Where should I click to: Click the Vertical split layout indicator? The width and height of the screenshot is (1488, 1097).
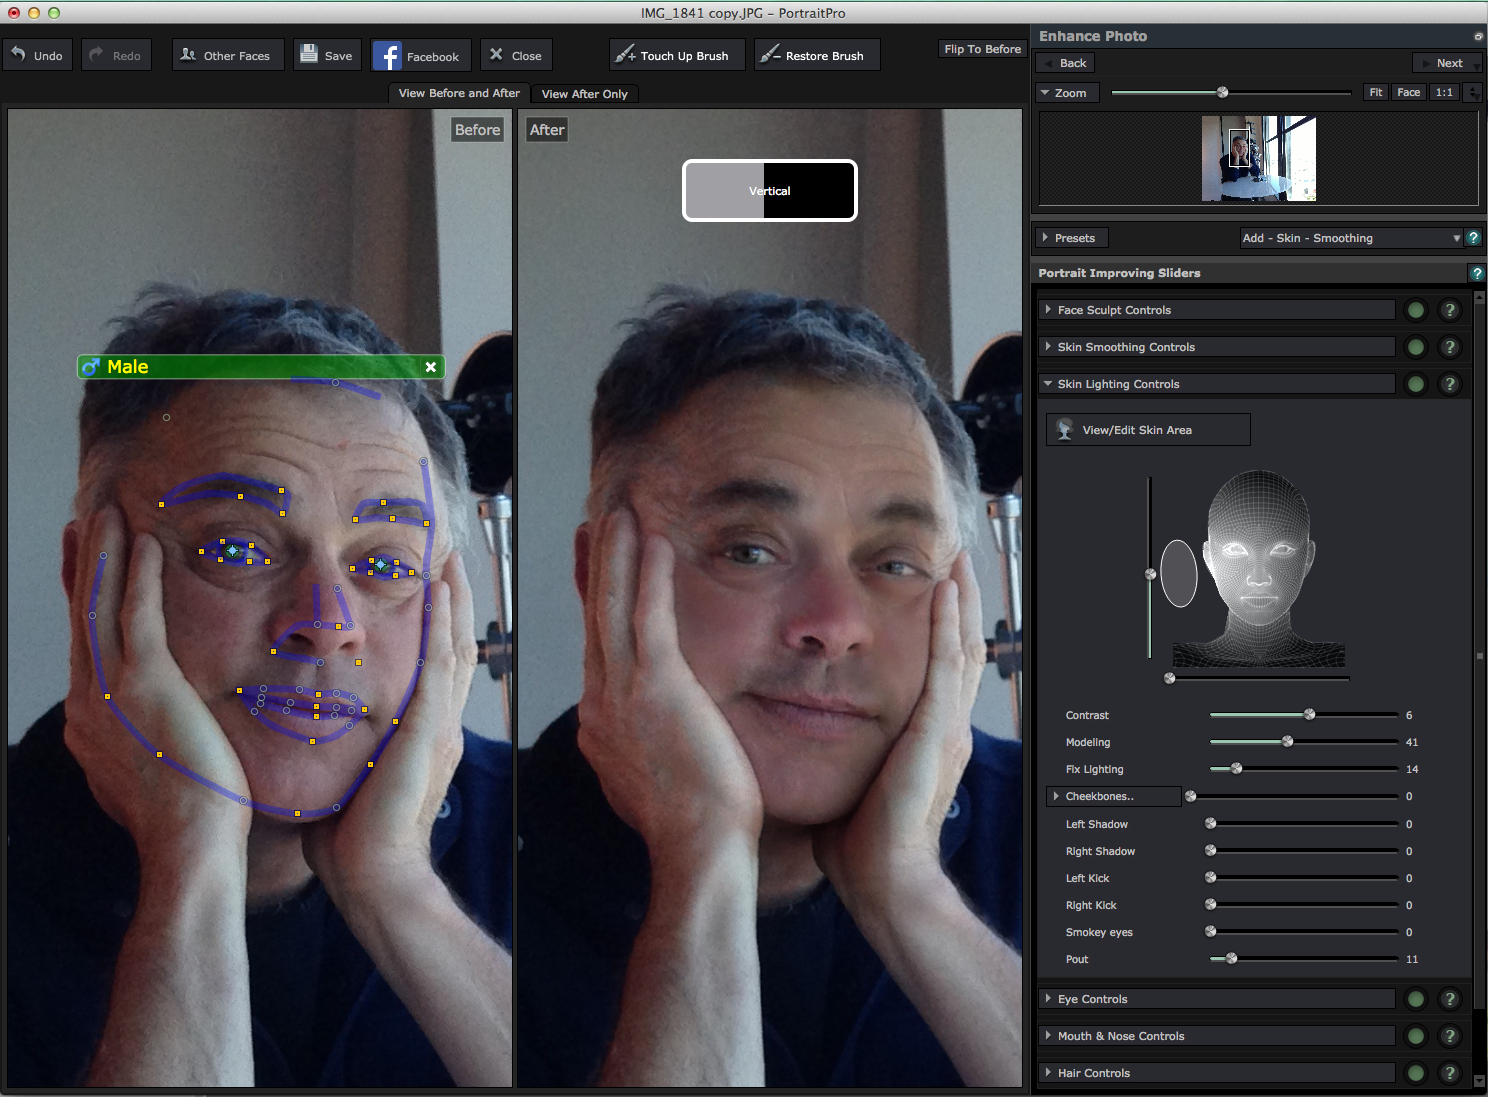[770, 190]
